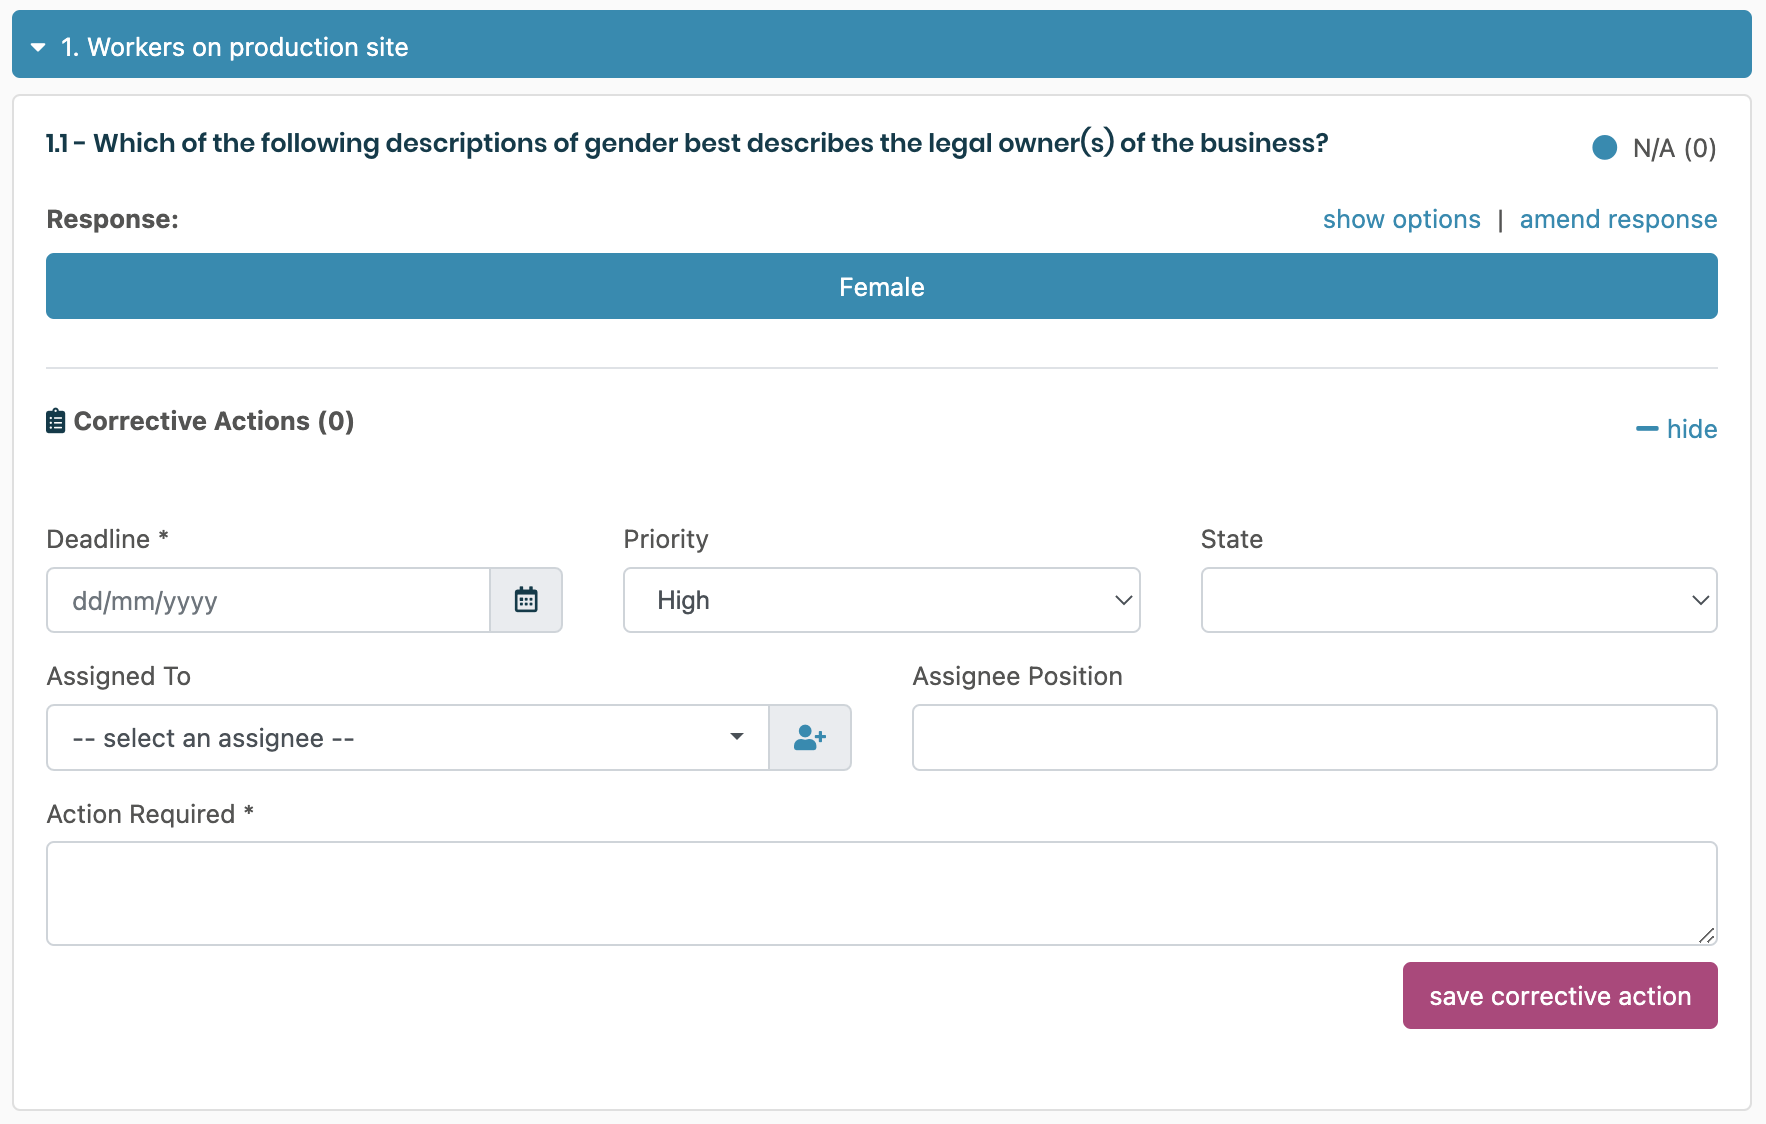Screen dimensions: 1766x1124
Task: Click the question 1.1 title text
Action: coord(686,144)
